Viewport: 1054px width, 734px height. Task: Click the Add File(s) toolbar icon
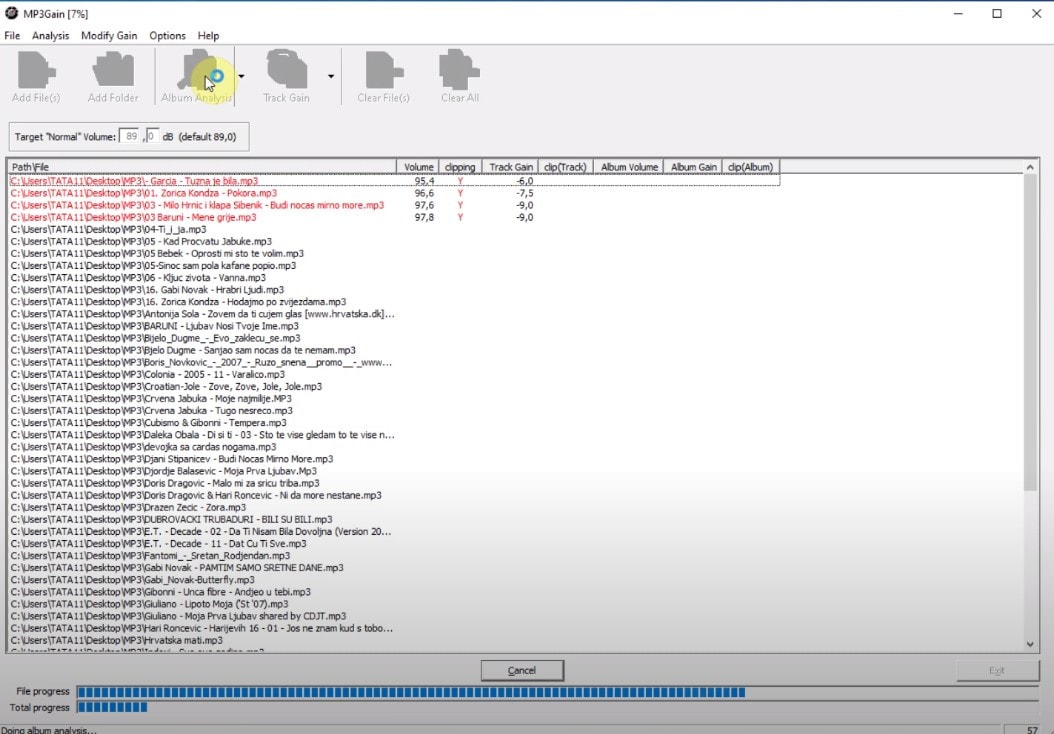[36, 70]
